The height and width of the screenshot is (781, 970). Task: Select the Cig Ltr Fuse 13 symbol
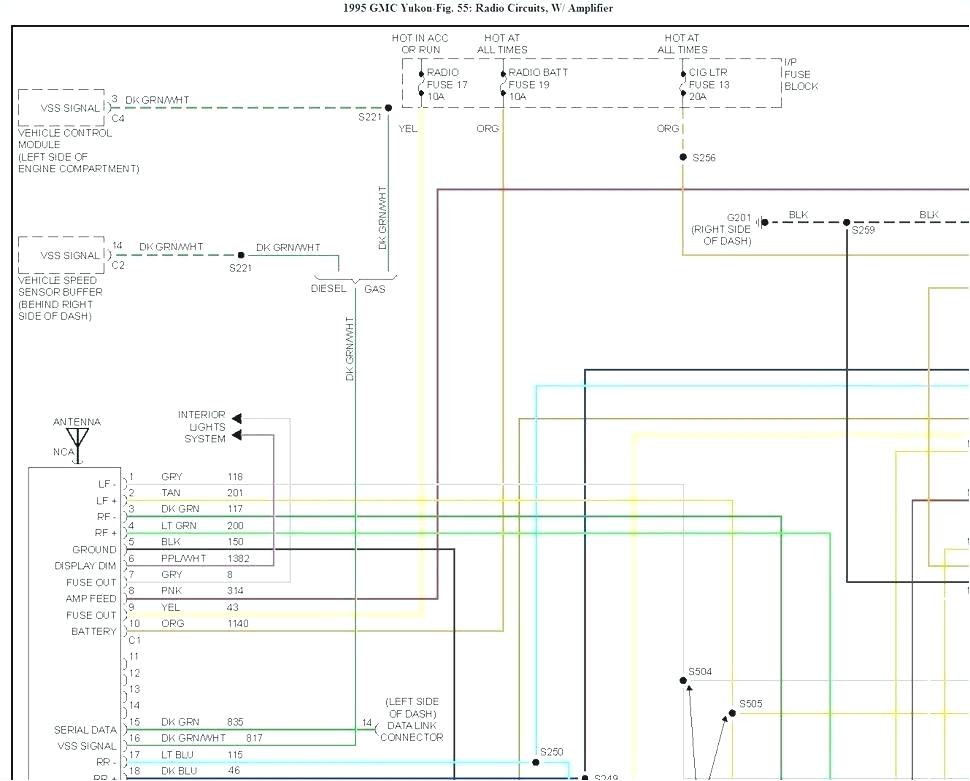point(683,86)
